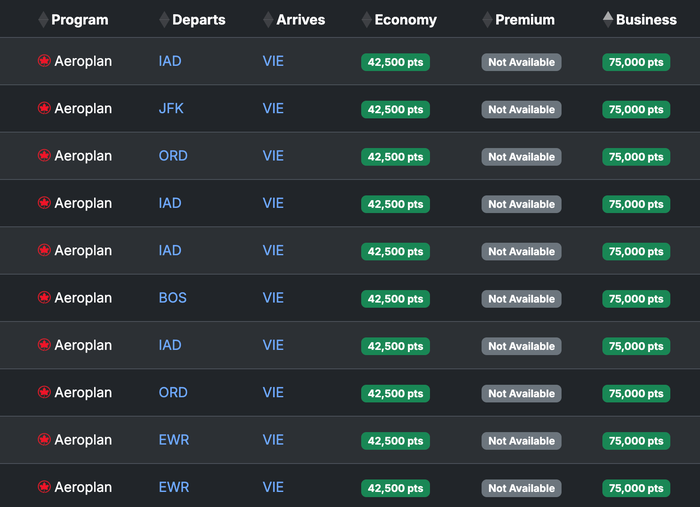
Task: Sort table by Program column arrows
Action: click(43, 20)
